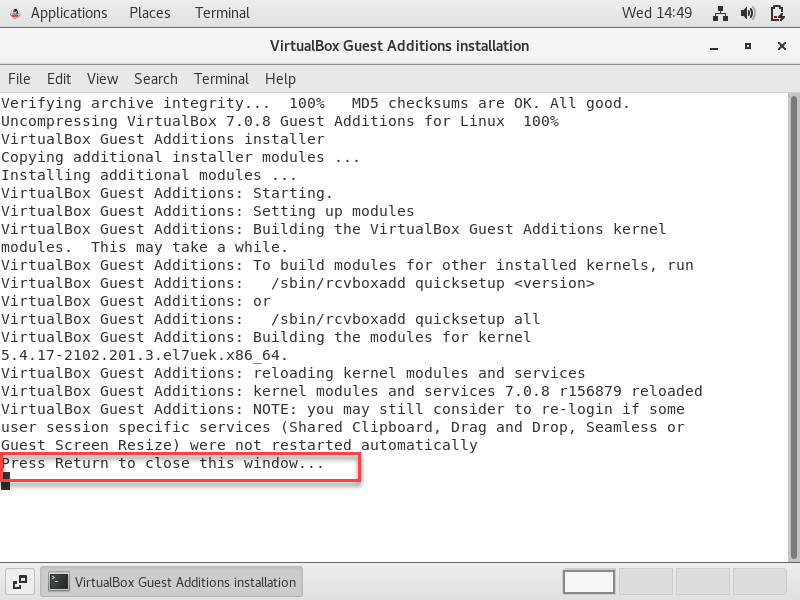Open the Wed 14:49 clock calendar
The height and width of the screenshot is (600, 800).
(x=657, y=13)
